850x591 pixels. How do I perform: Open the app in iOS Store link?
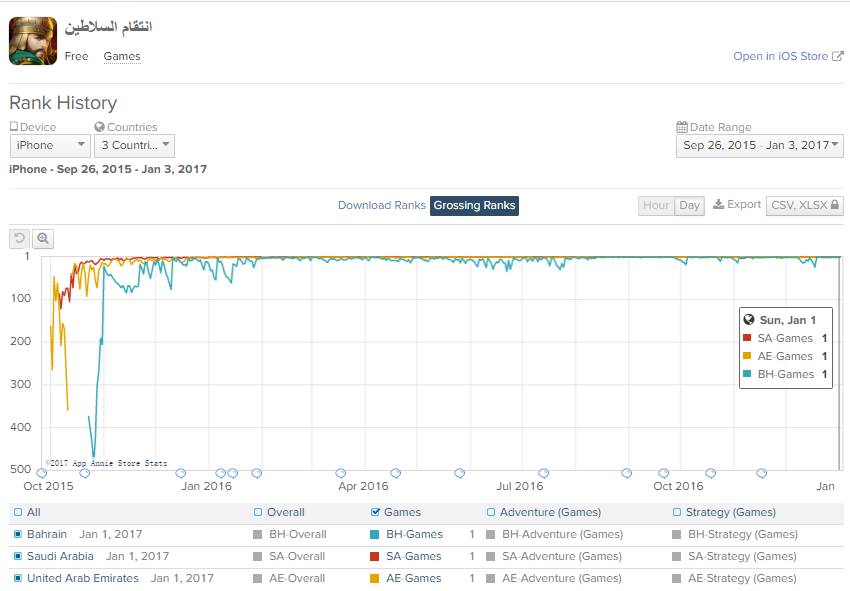pyautogui.click(x=787, y=57)
